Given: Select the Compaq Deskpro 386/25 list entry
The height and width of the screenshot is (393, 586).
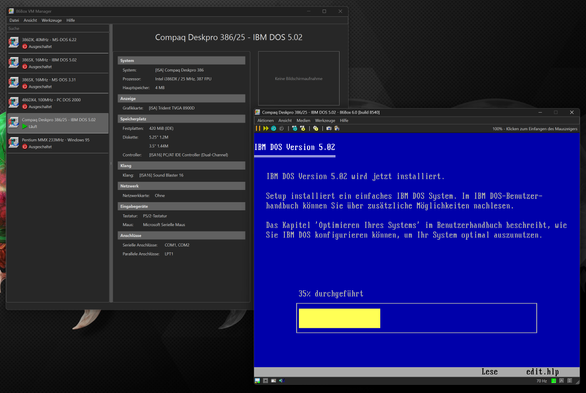Looking at the screenshot, I should (x=58, y=123).
